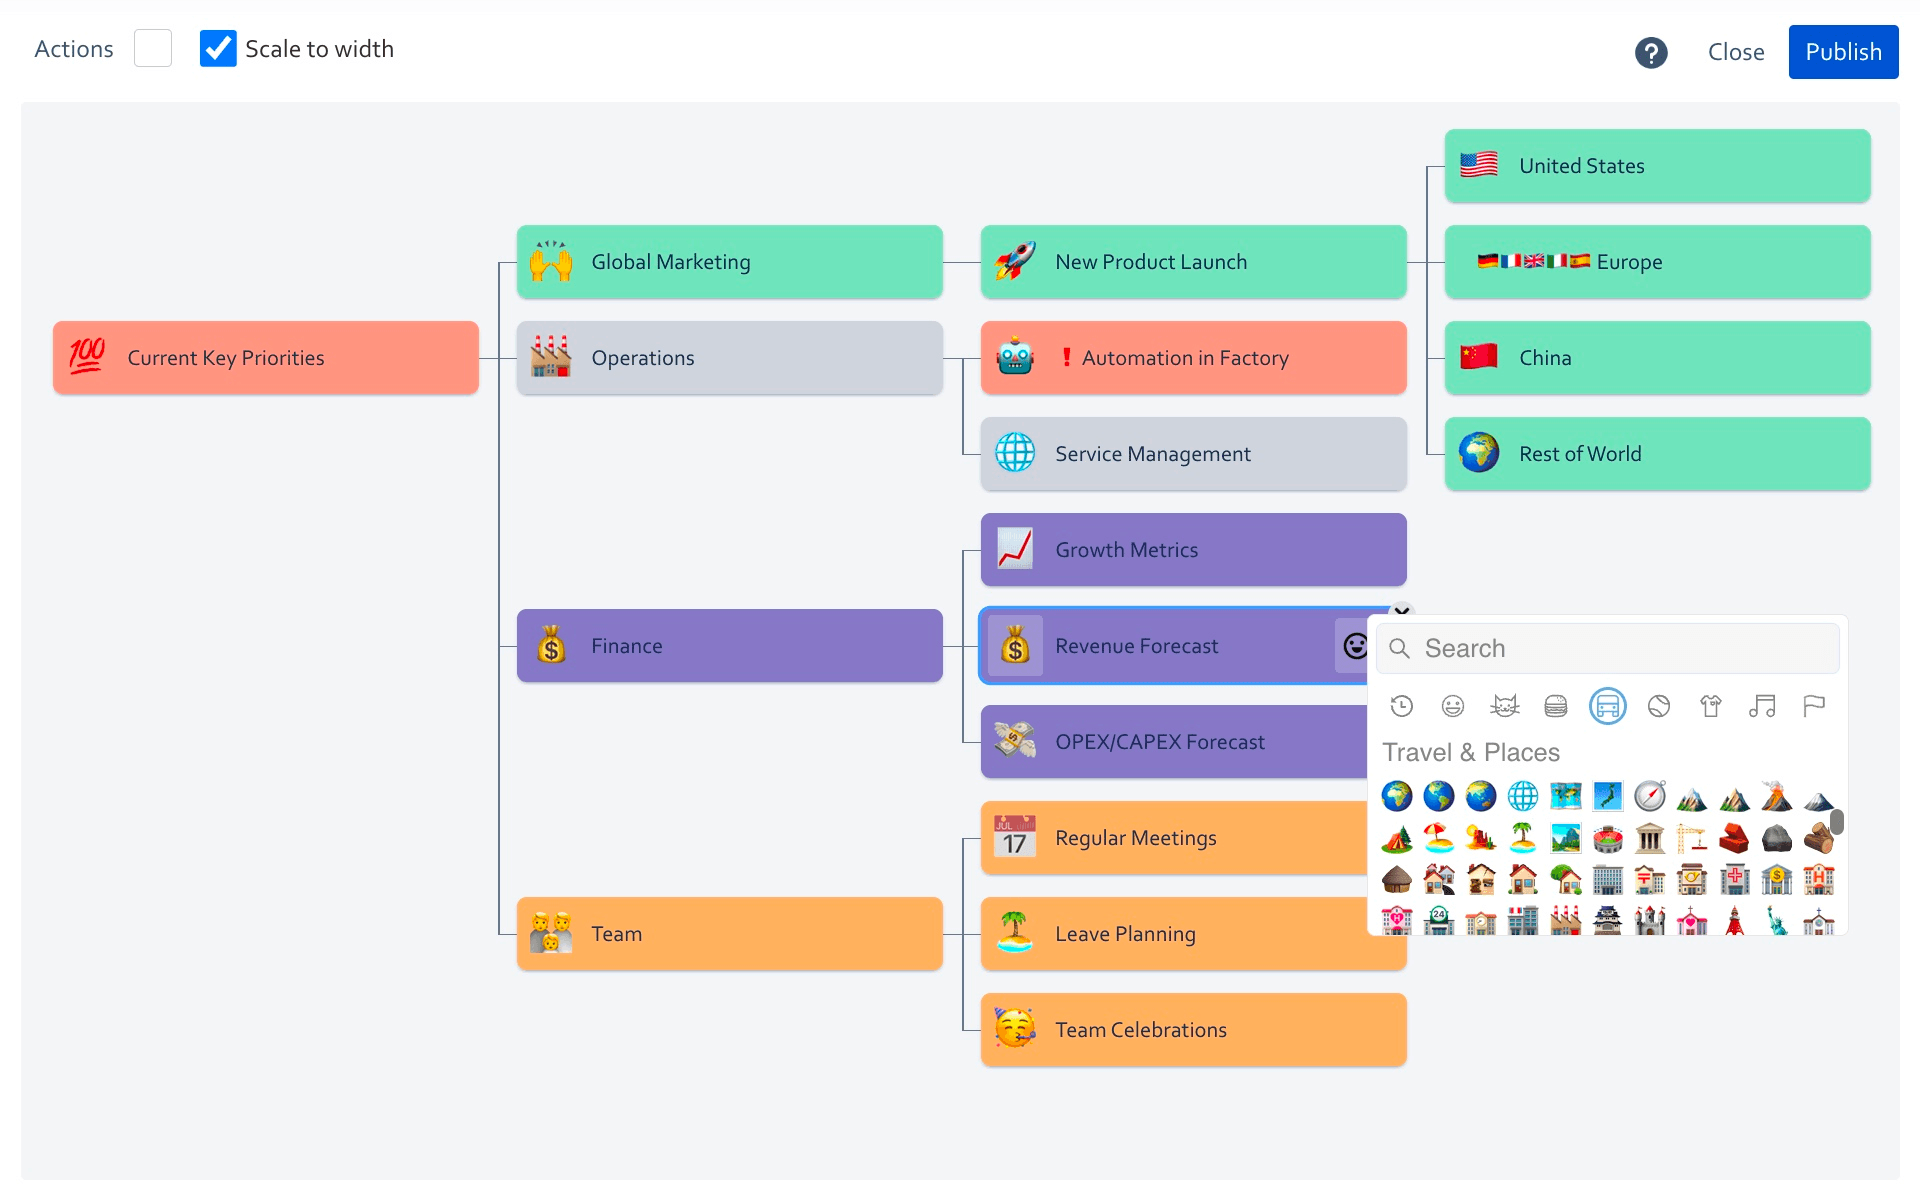
Task: Show recently used emojis tab
Action: tap(1402, 707)
